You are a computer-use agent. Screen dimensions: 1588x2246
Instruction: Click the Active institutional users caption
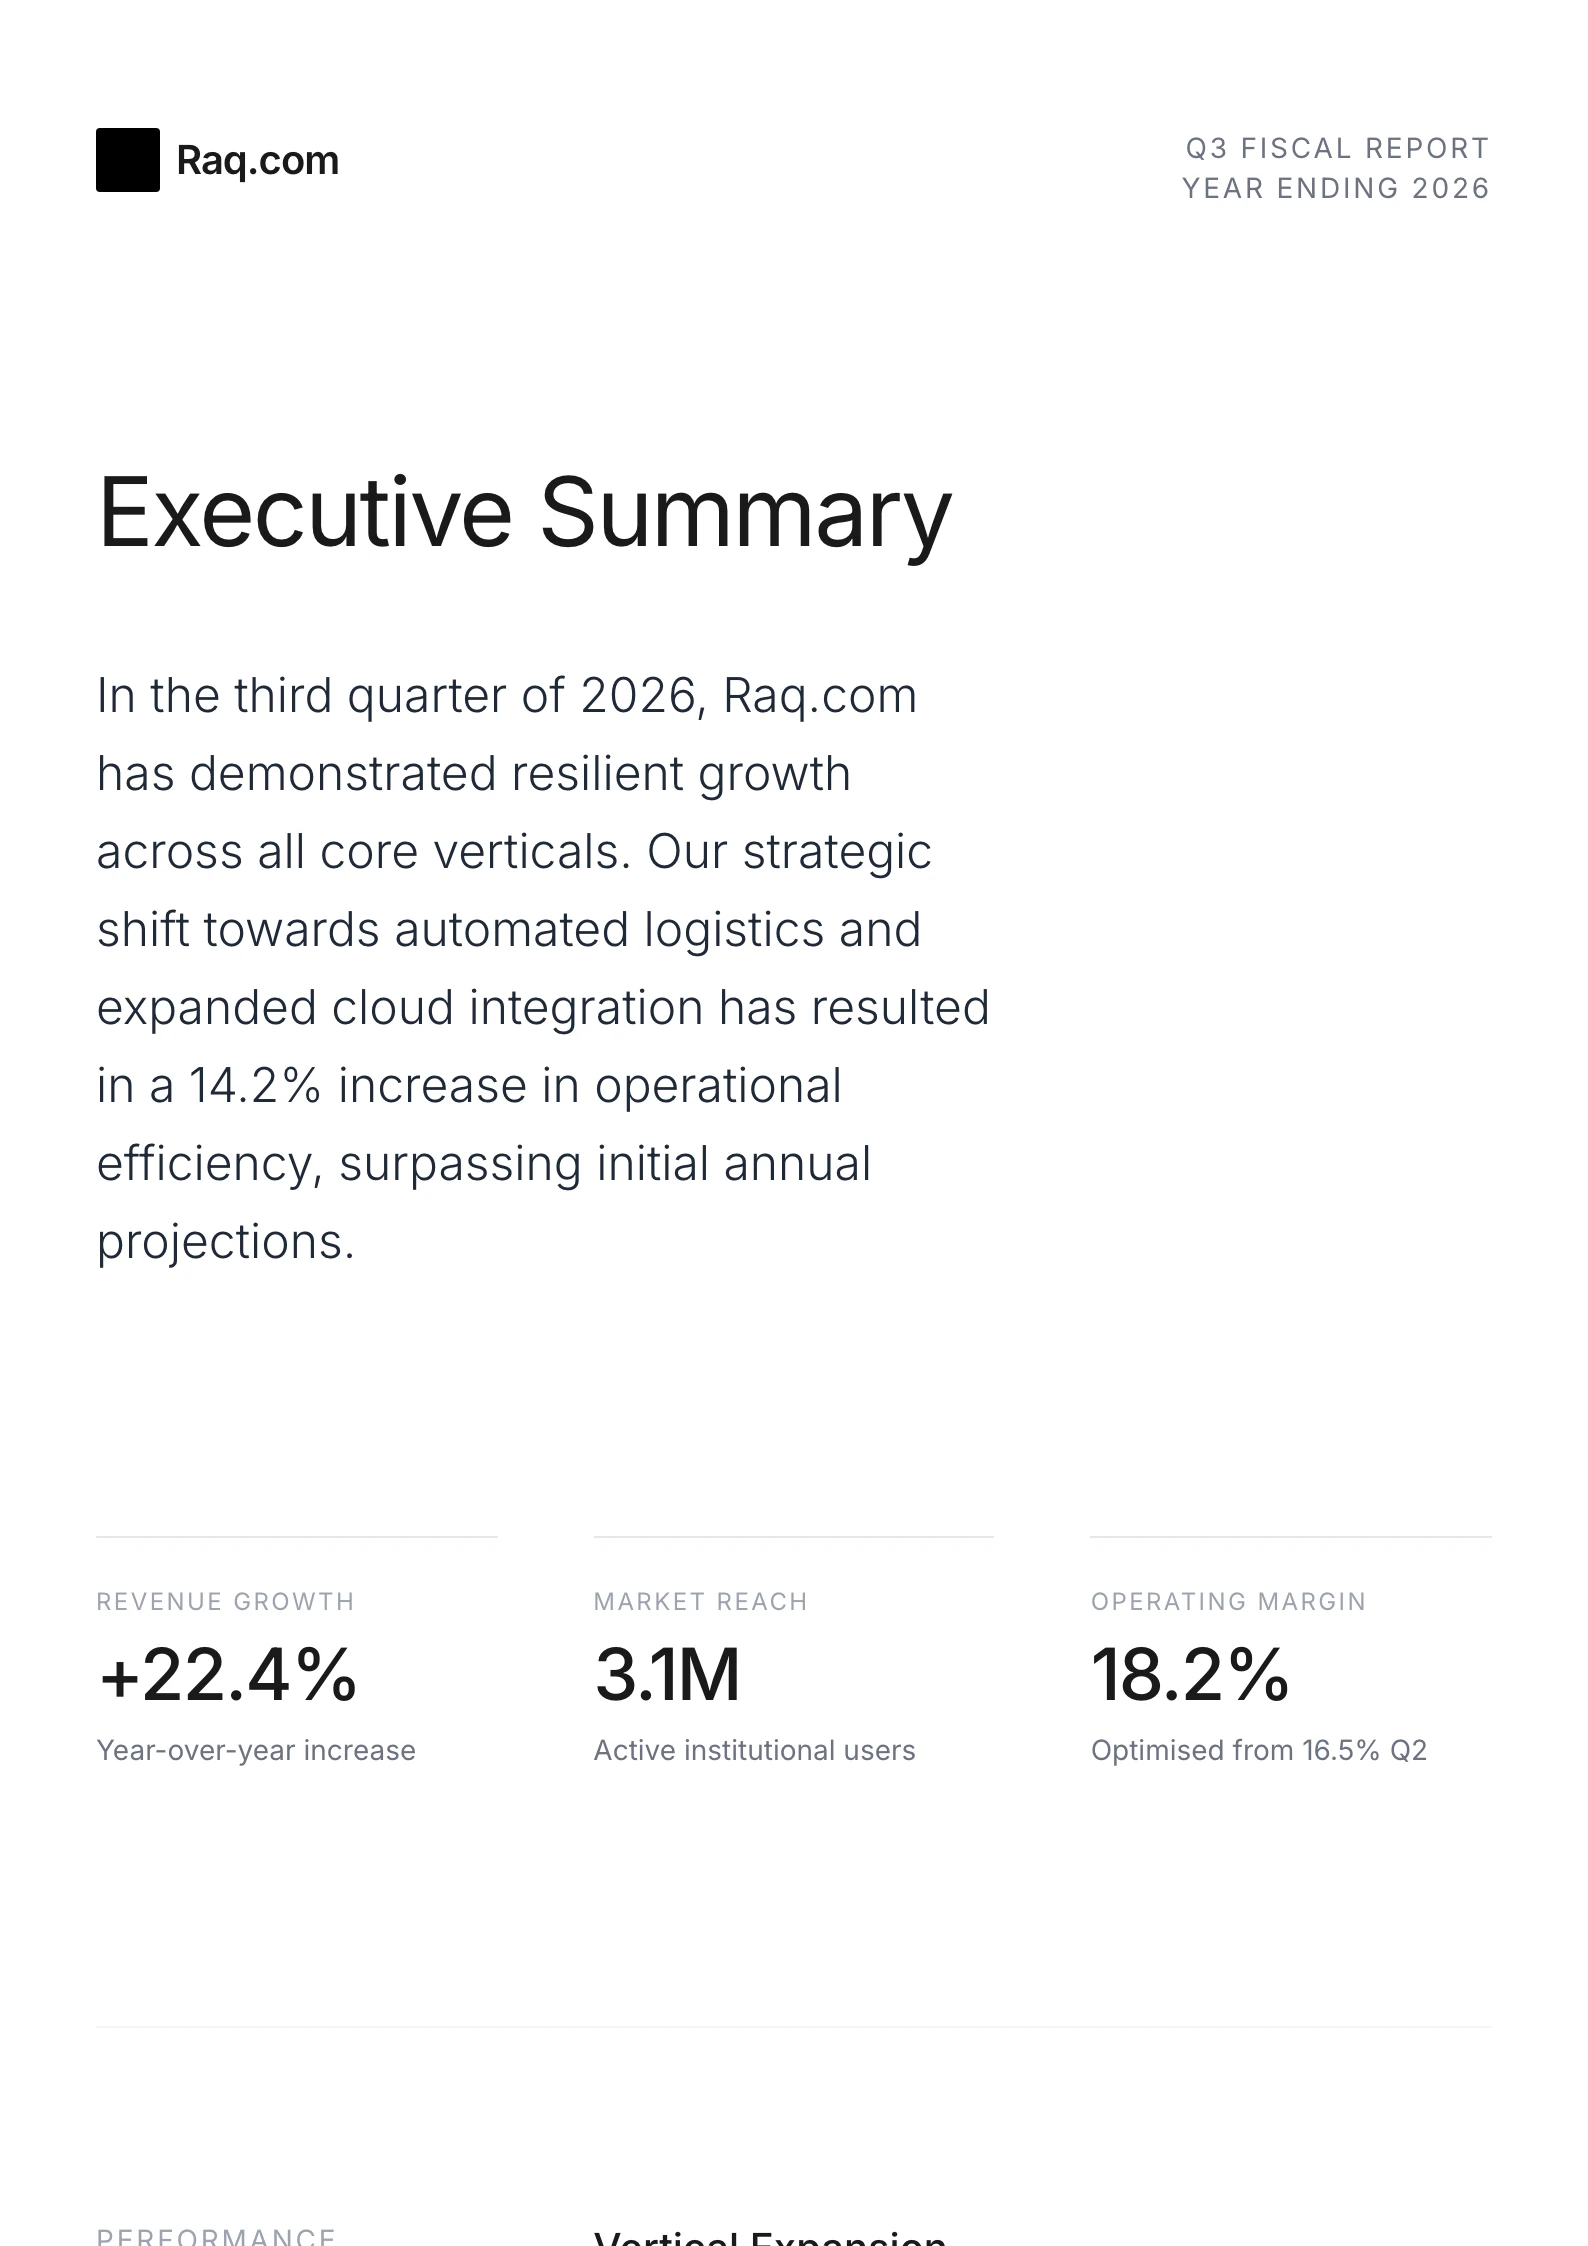[x=754, y=1751]
